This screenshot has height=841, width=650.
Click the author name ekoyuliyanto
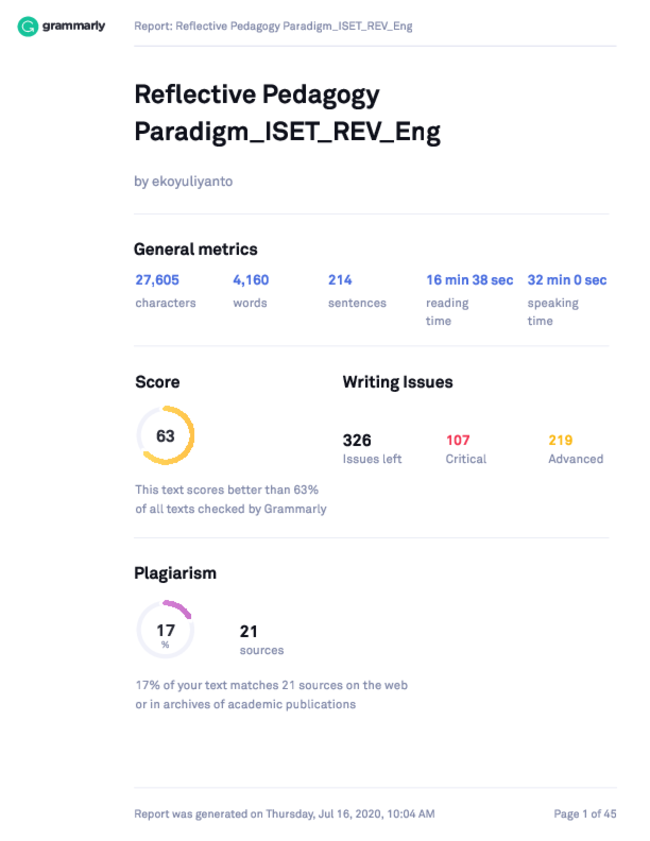(x=192, y=181)
